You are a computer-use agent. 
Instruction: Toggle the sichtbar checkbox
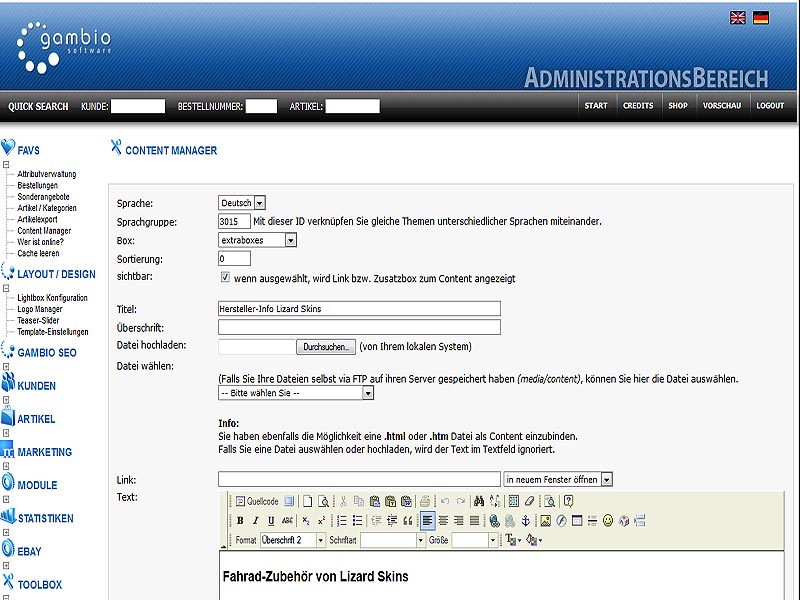click(x=224, y=277)
